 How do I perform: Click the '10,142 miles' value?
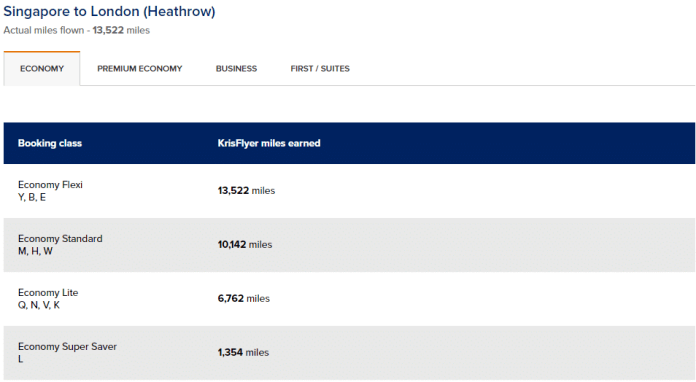tap(245, 244)
